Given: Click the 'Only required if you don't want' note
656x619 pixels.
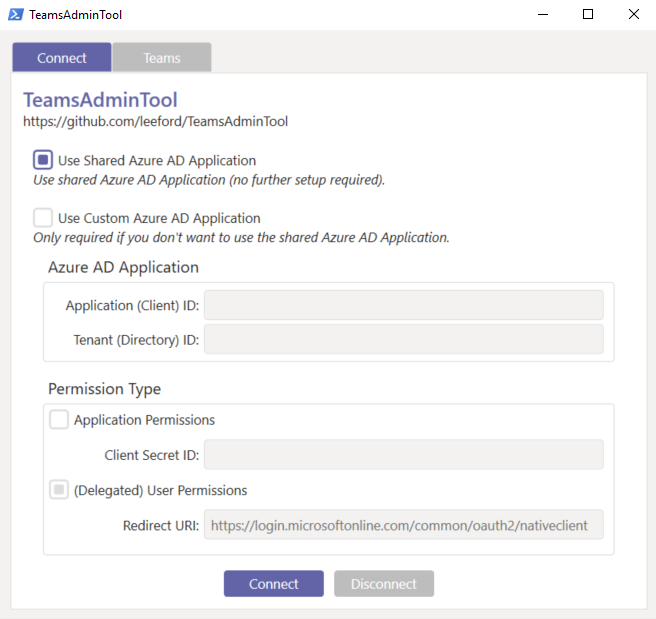Looking at the screenshot, I should (x=241, y=238).
